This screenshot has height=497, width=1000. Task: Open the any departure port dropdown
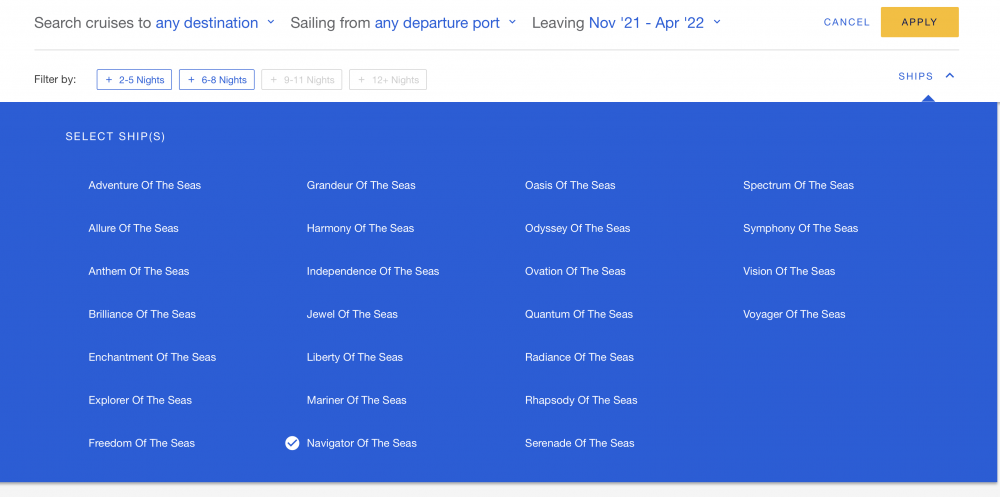(437, 23)
